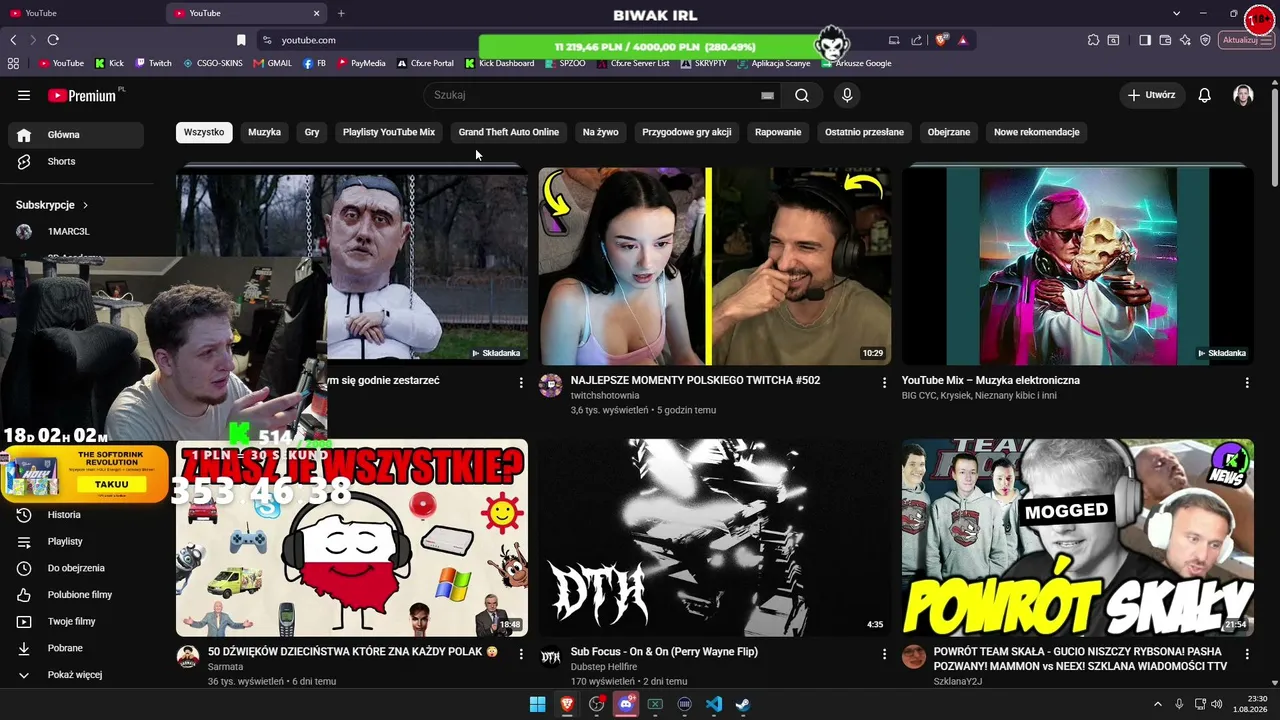The image size is (1280, 720).
Task: Expand the Subskrypcje section
Action: (x=52, y=205)
